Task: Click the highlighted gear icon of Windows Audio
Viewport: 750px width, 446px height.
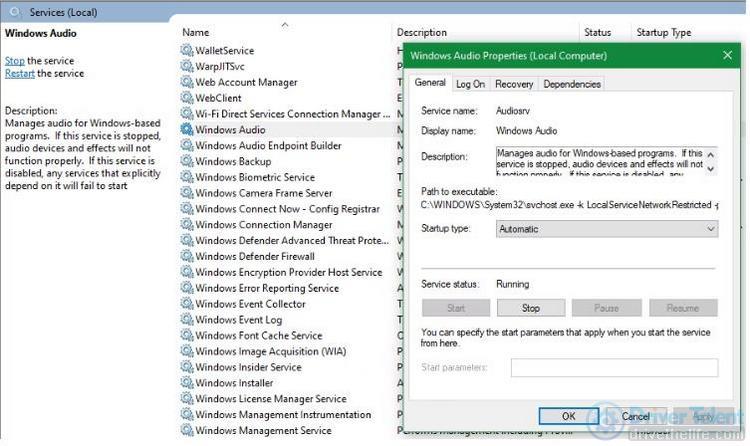Action: click(x=187, y=129)
